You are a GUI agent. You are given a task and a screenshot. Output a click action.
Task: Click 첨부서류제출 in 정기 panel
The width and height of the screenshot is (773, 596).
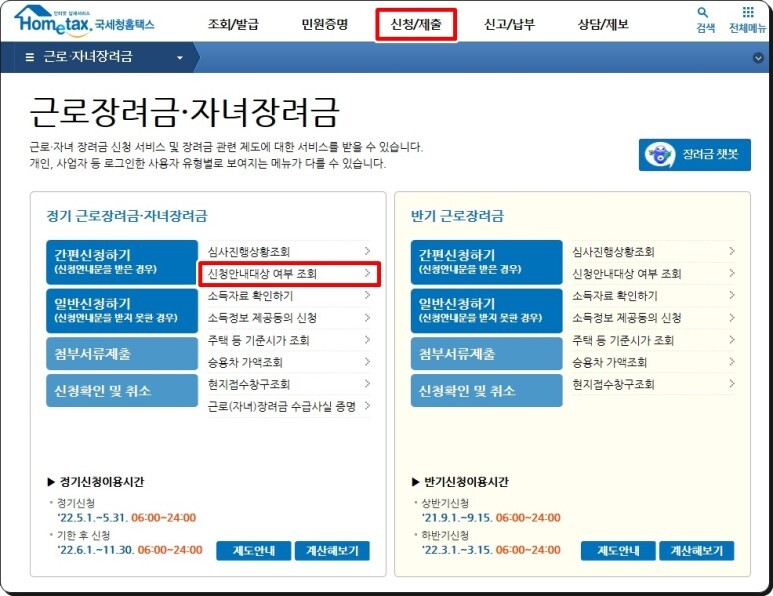point(122,353)
